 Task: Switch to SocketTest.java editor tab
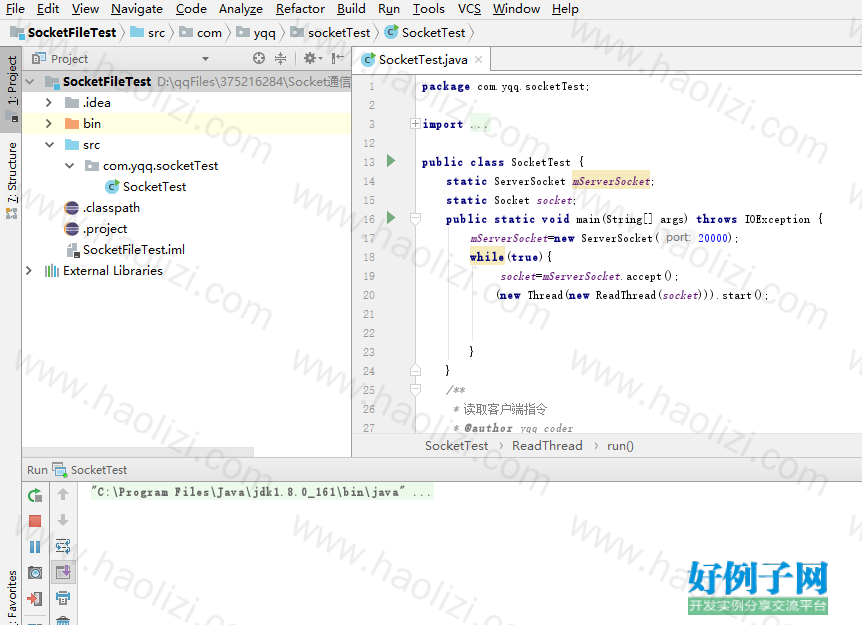tap(422, 59)
